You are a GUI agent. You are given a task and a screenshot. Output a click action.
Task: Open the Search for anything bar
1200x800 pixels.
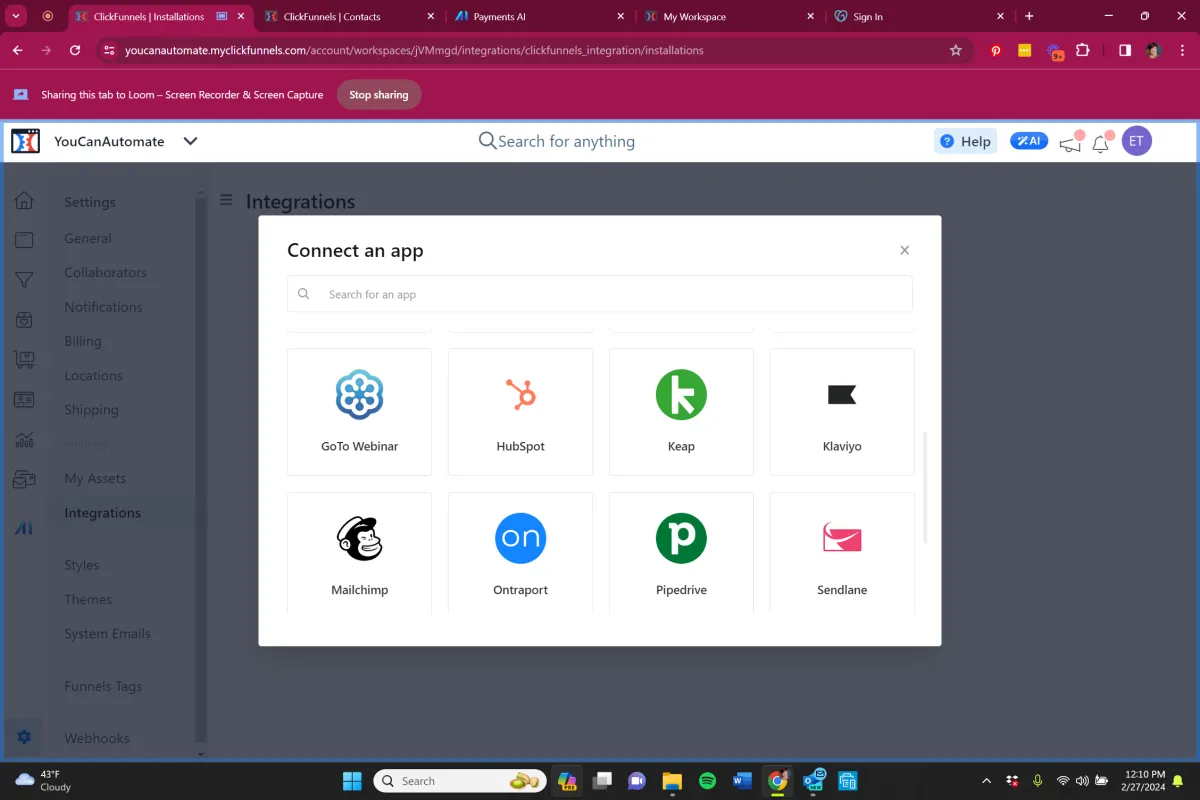557,141
